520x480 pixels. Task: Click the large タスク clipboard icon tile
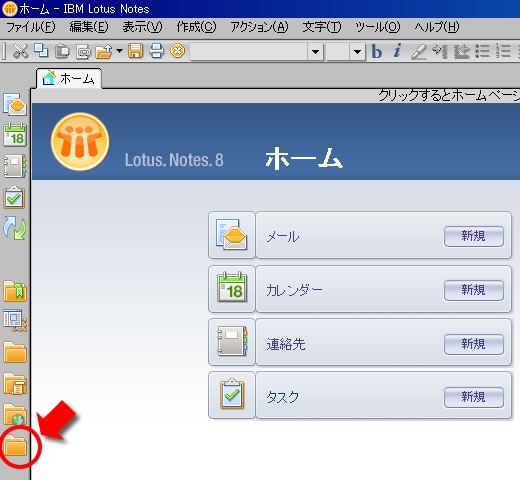232,395
